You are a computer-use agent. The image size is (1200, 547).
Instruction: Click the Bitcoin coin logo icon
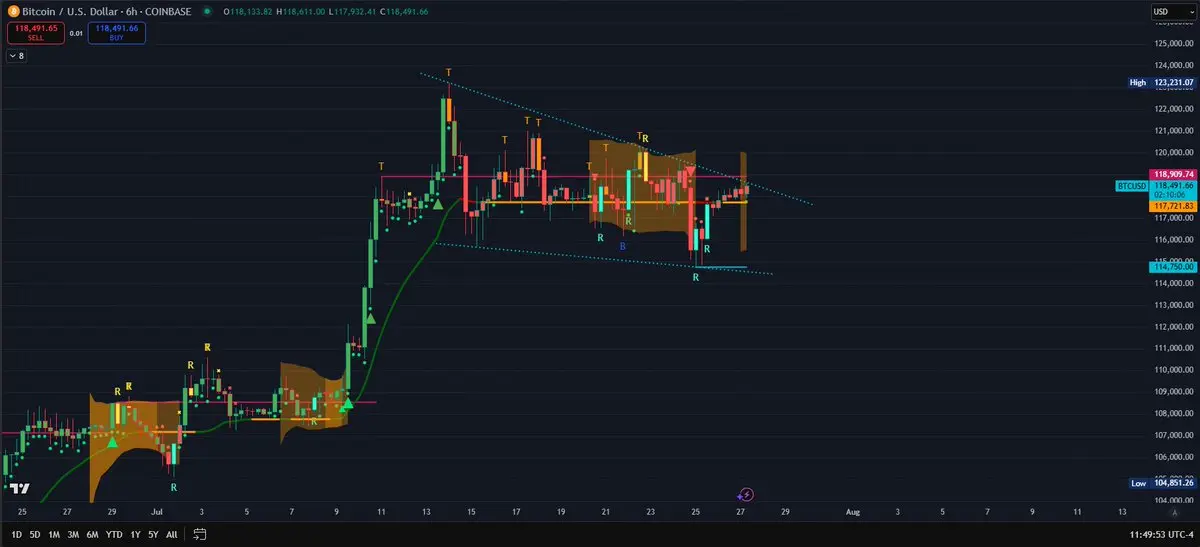pyautogui.click(x=13, y=11)
